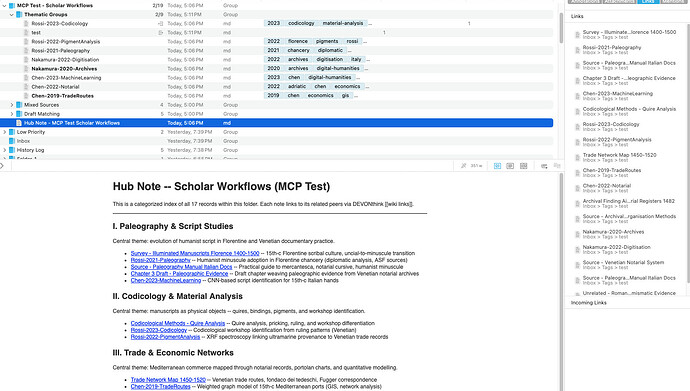The image size is (690, 391).
Task: Switch to the second view mode icon
Action: coord(510,166)
